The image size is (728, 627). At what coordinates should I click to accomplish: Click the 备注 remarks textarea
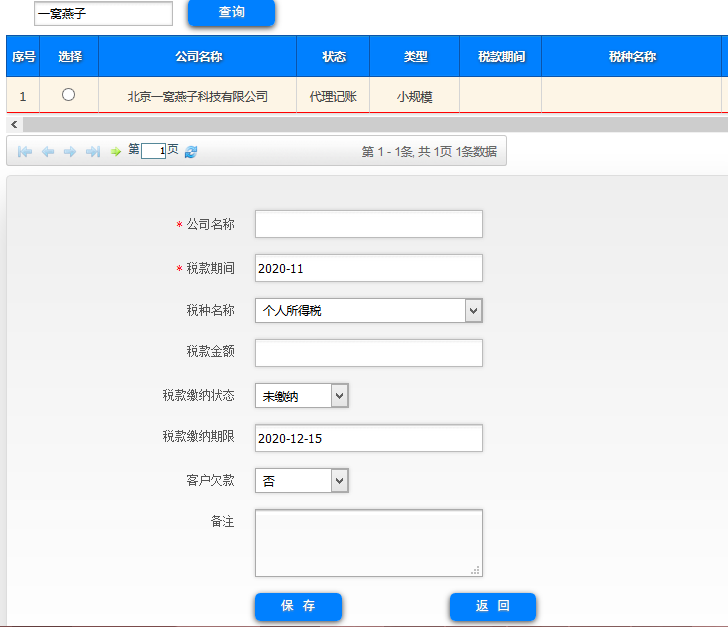tap(369, 543)
